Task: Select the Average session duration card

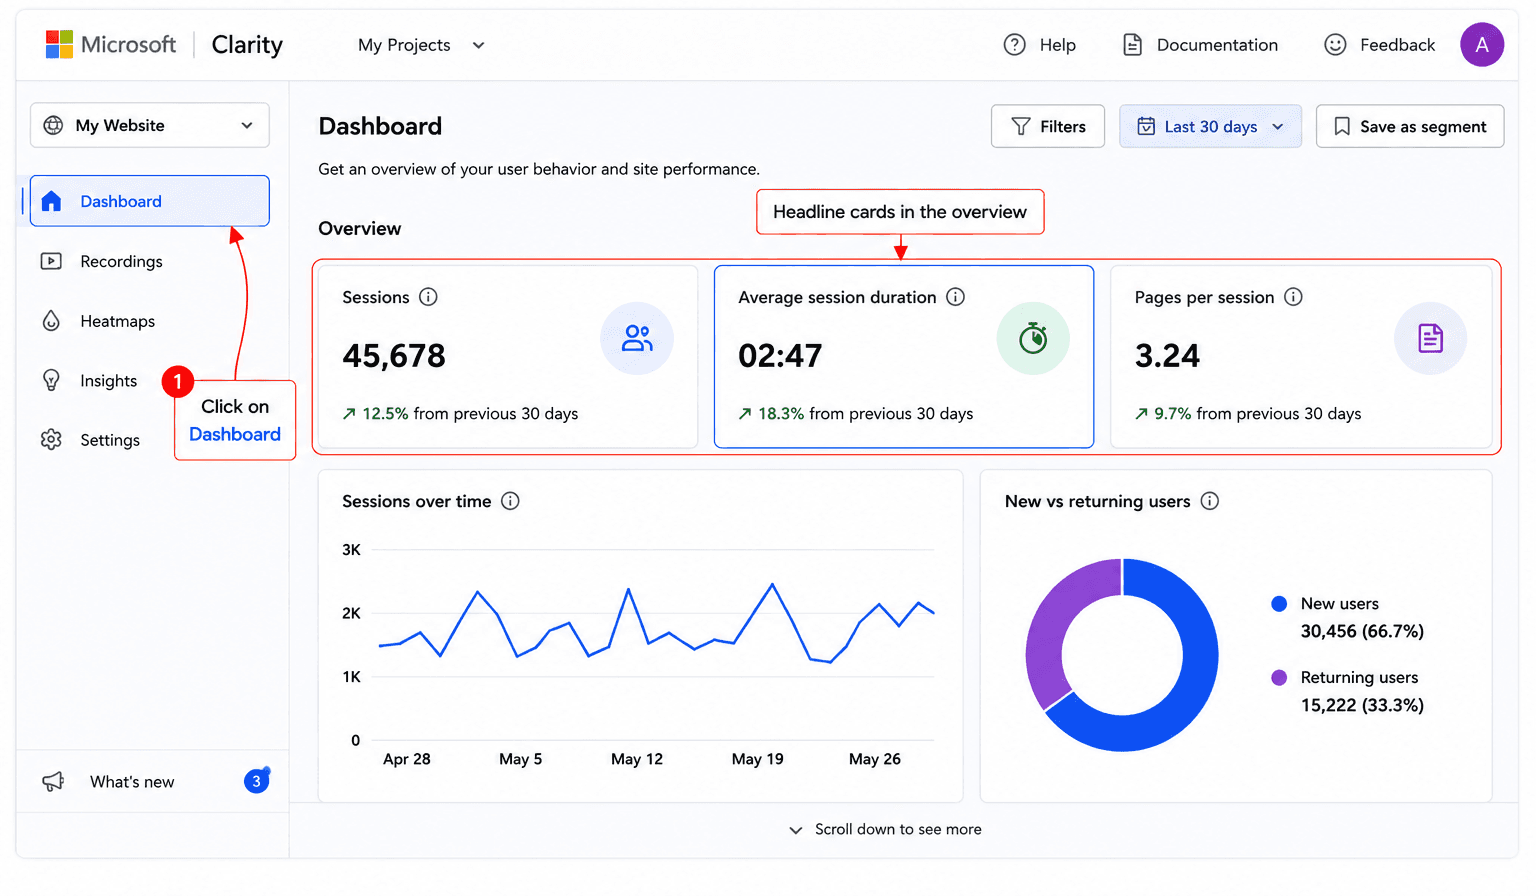Action: pos(904,356)
